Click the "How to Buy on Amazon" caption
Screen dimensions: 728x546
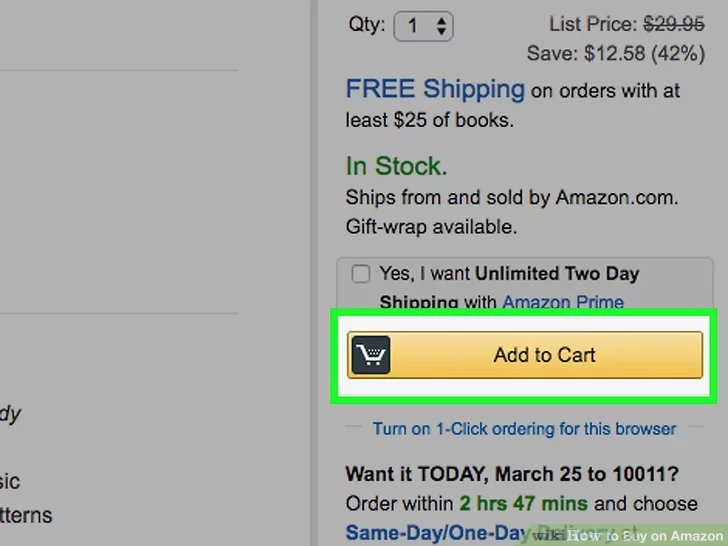645,536
